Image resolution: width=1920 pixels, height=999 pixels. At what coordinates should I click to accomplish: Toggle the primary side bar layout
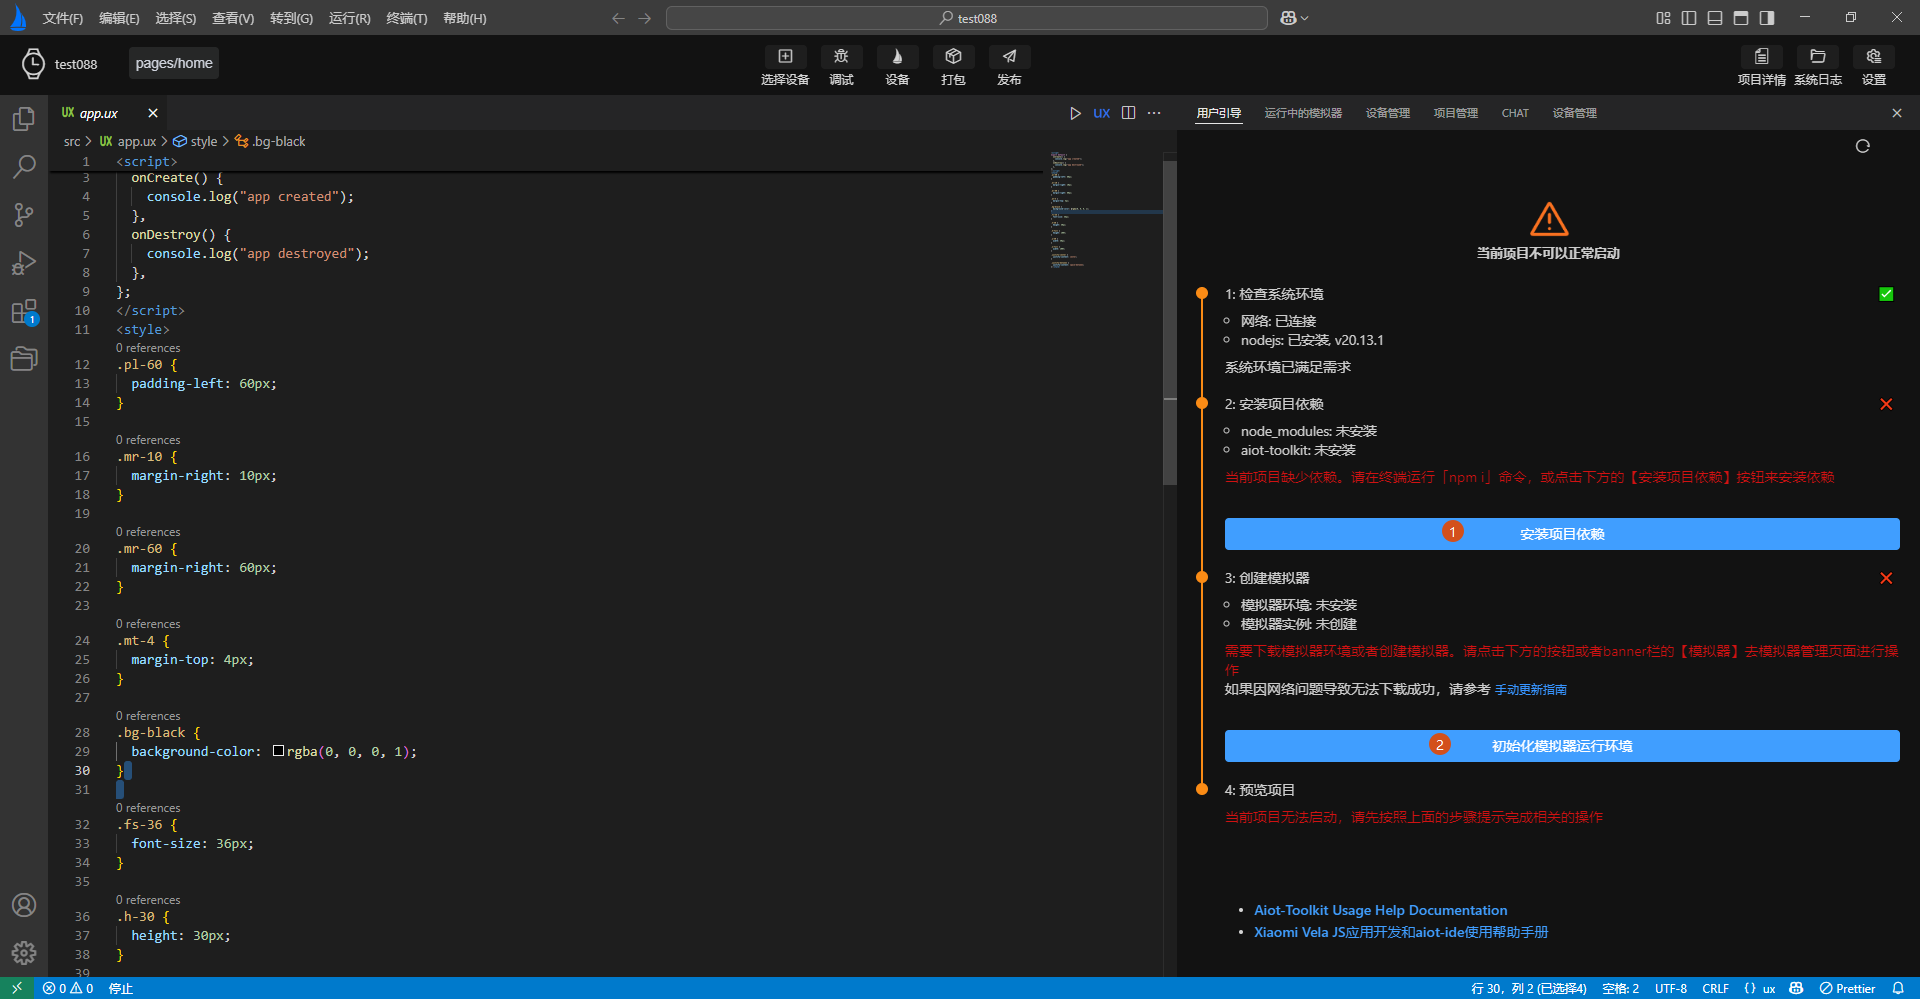[1689, 18]
